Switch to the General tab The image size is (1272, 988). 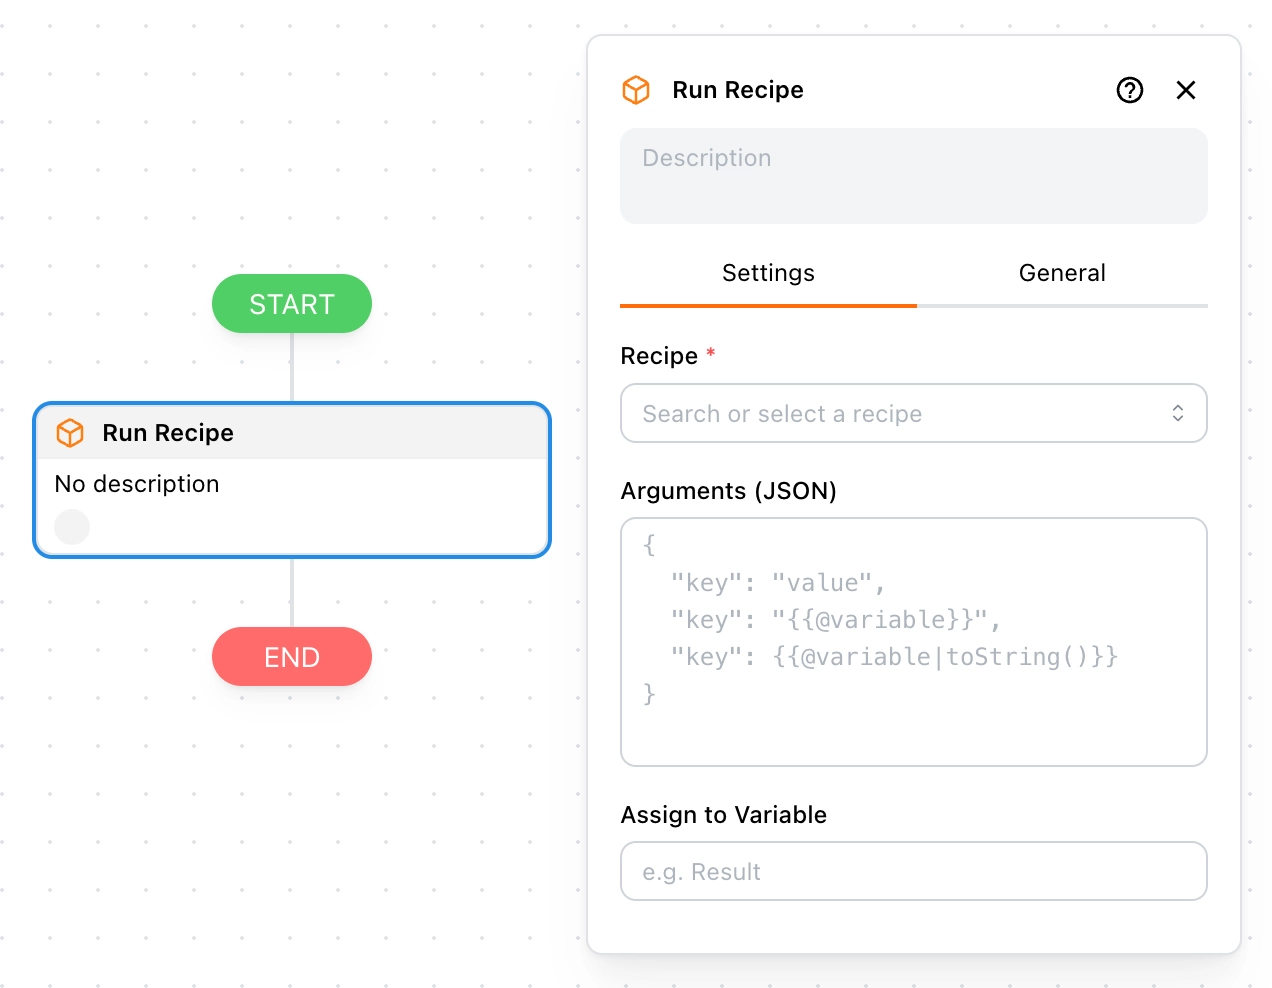1061,273
